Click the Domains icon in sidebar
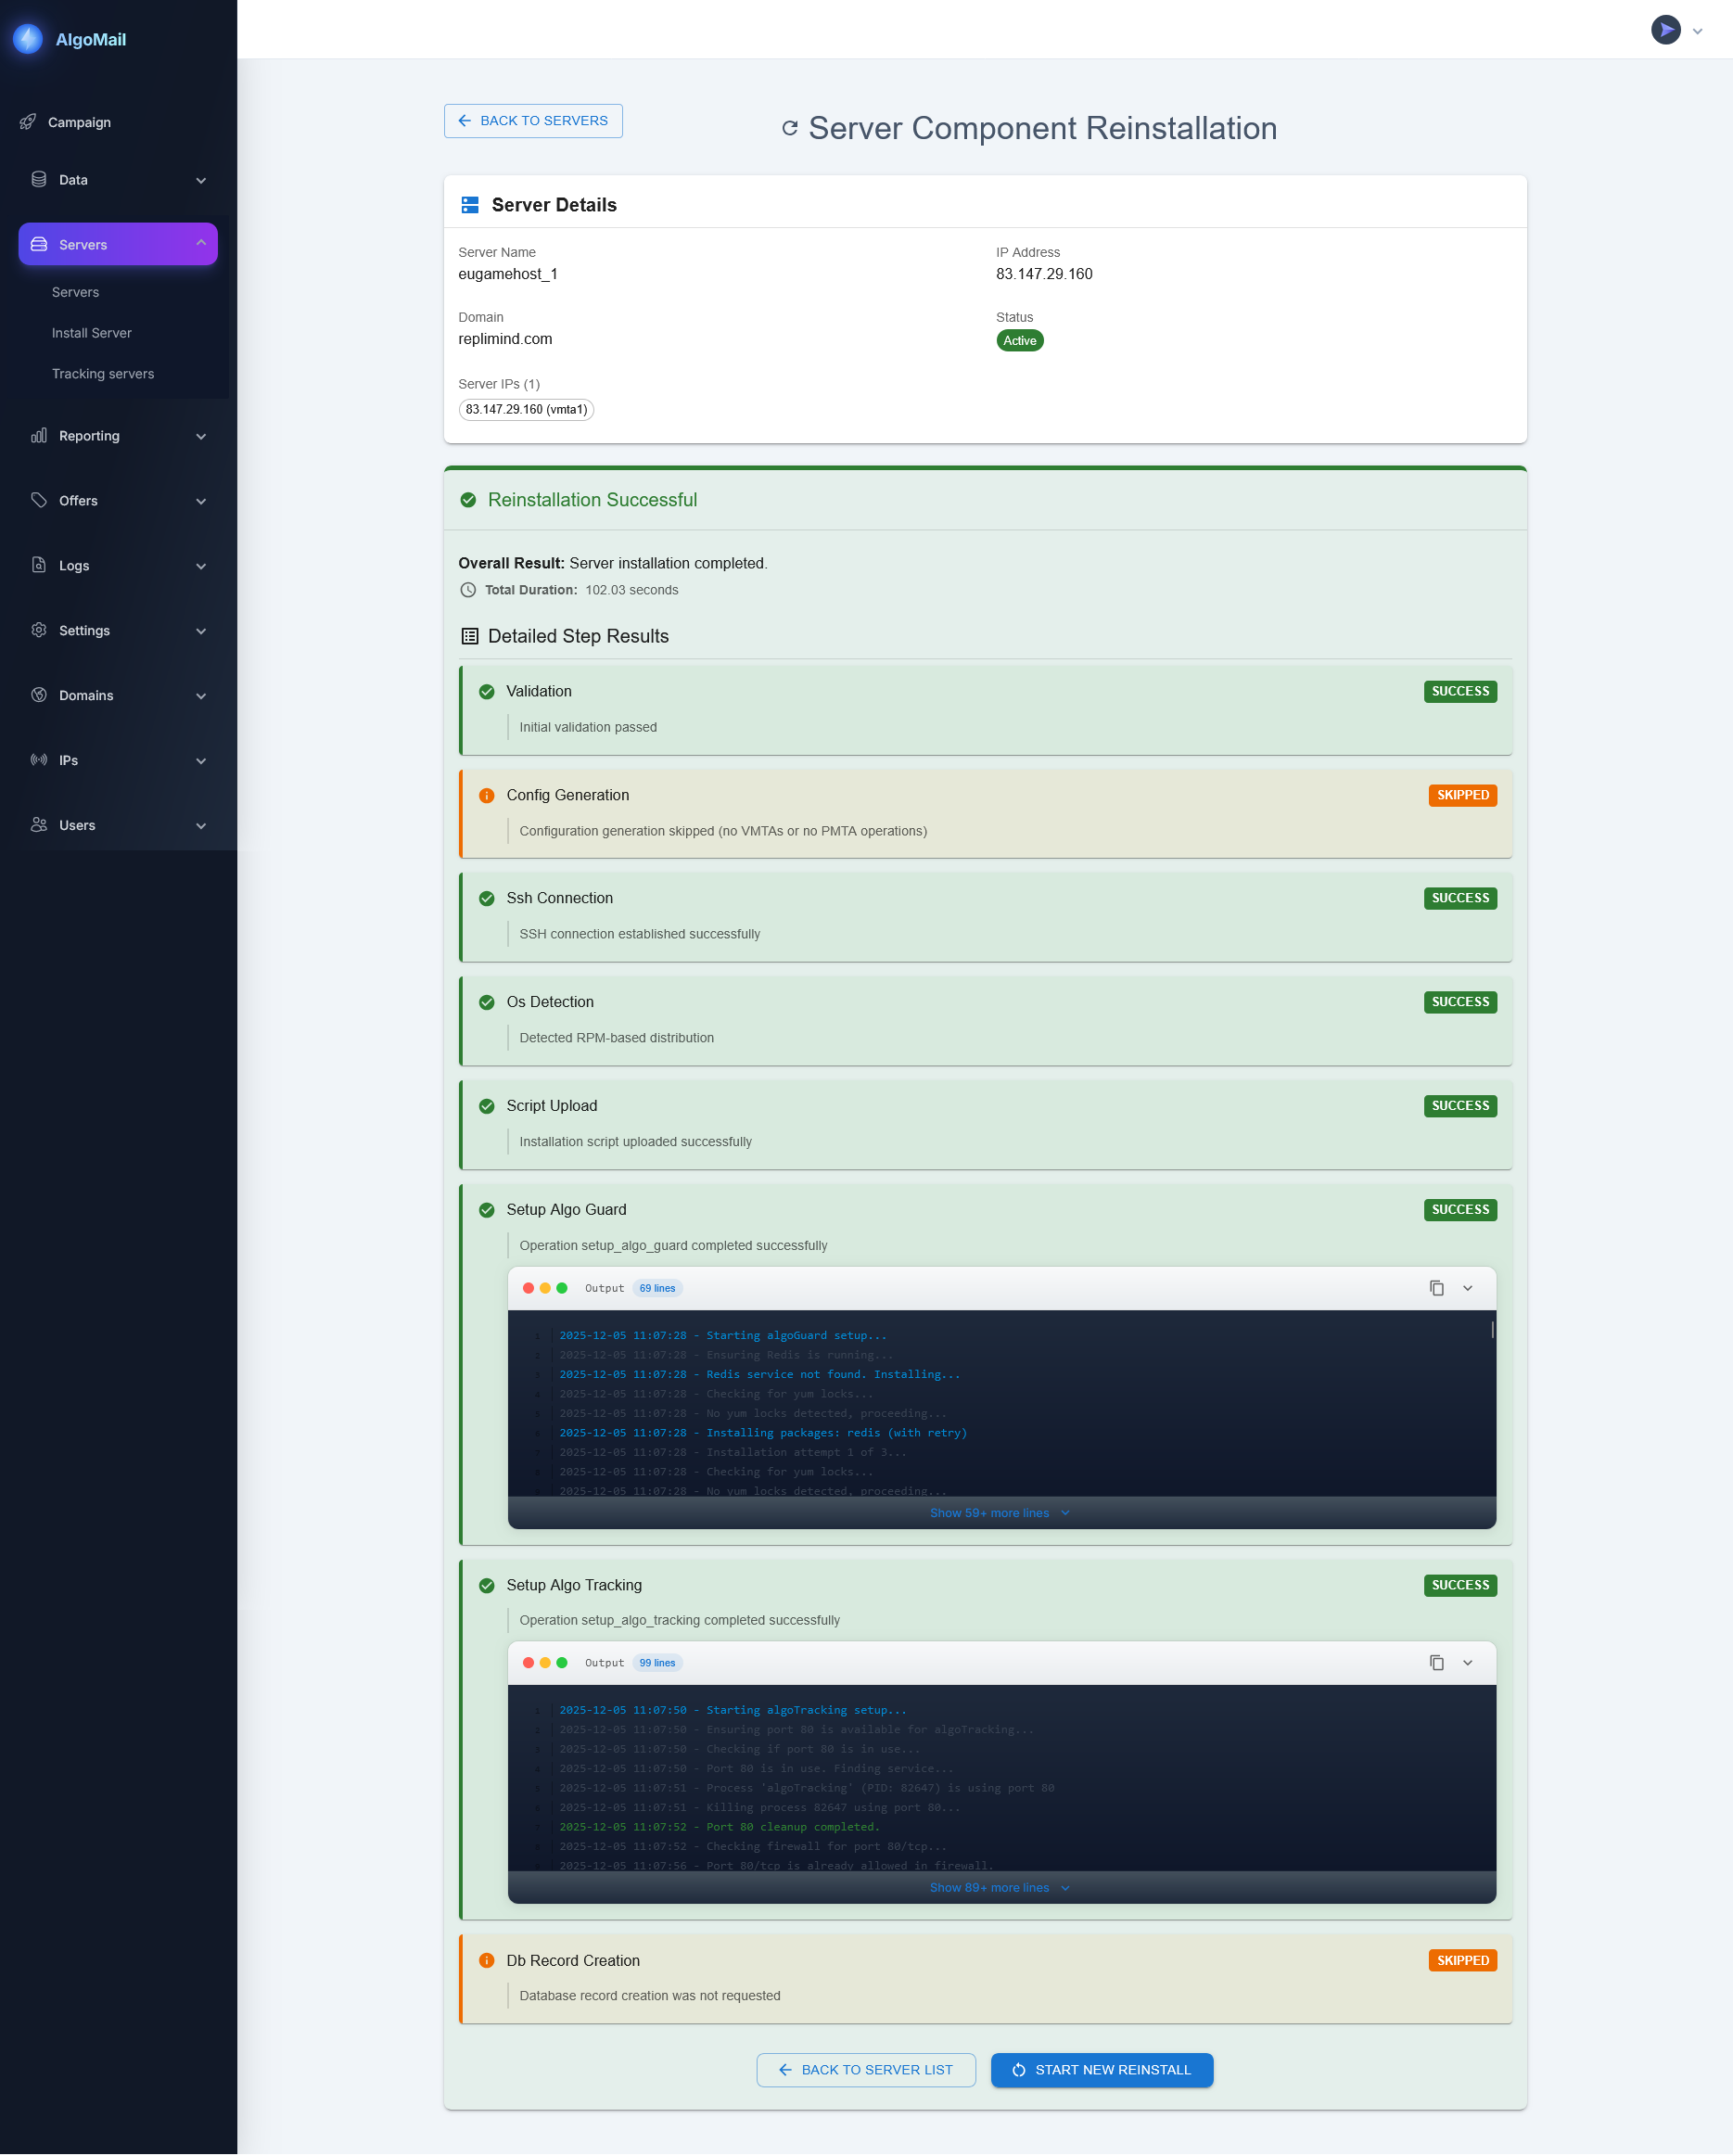This screenshot has width=1733, height=2156. (38, 694)
